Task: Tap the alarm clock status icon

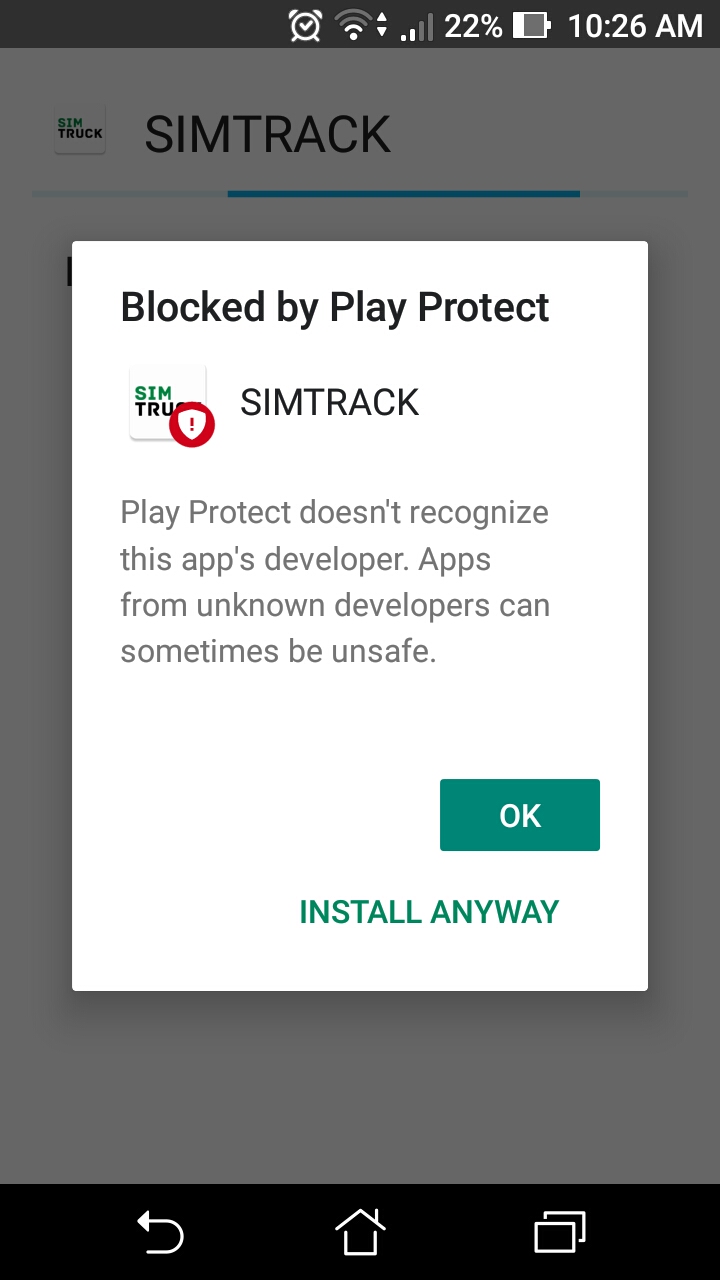Action: point(305,25)
